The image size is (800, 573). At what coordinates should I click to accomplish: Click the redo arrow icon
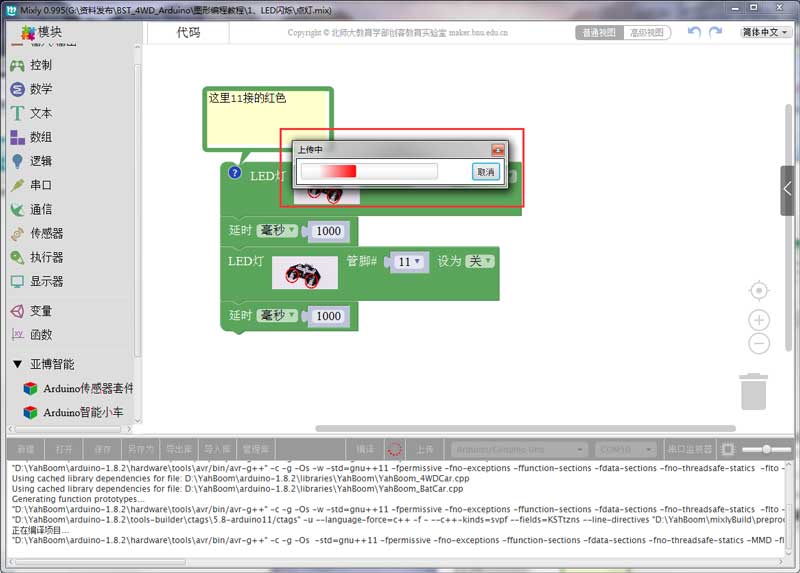(x=716, y=32)
